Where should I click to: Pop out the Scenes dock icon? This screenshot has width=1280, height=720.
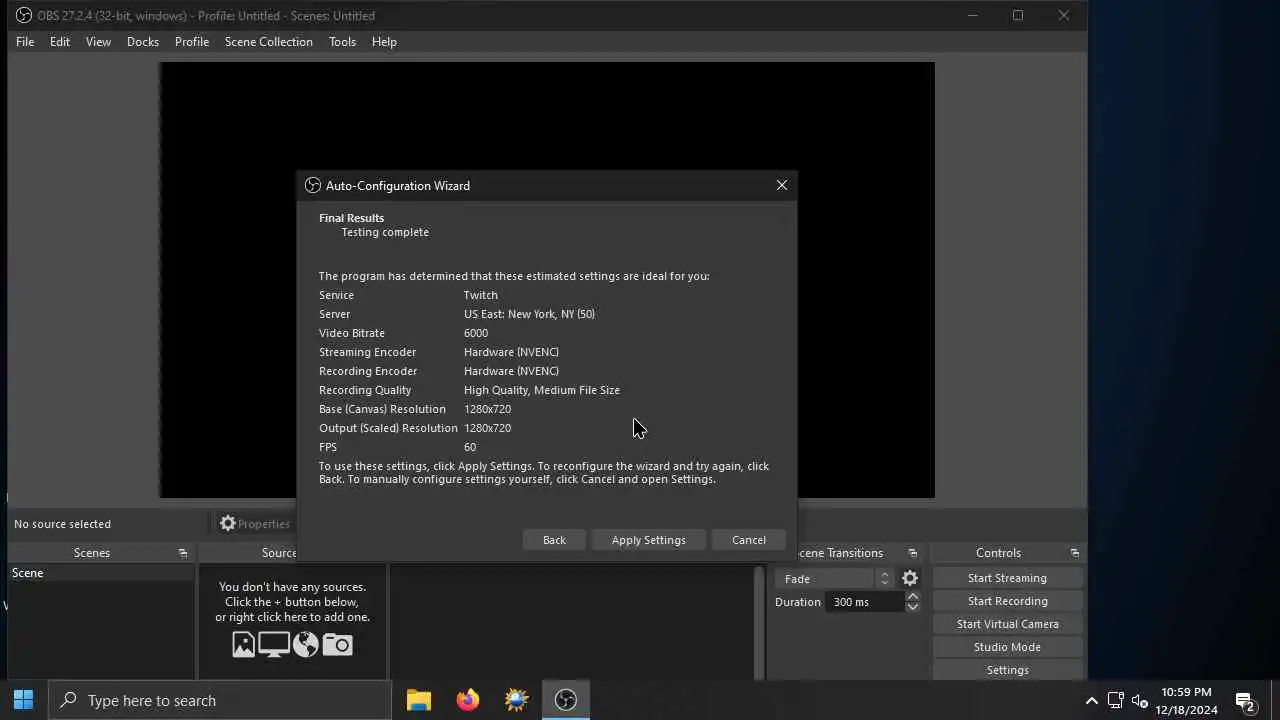pyautogui.click(x=183, y=553)
